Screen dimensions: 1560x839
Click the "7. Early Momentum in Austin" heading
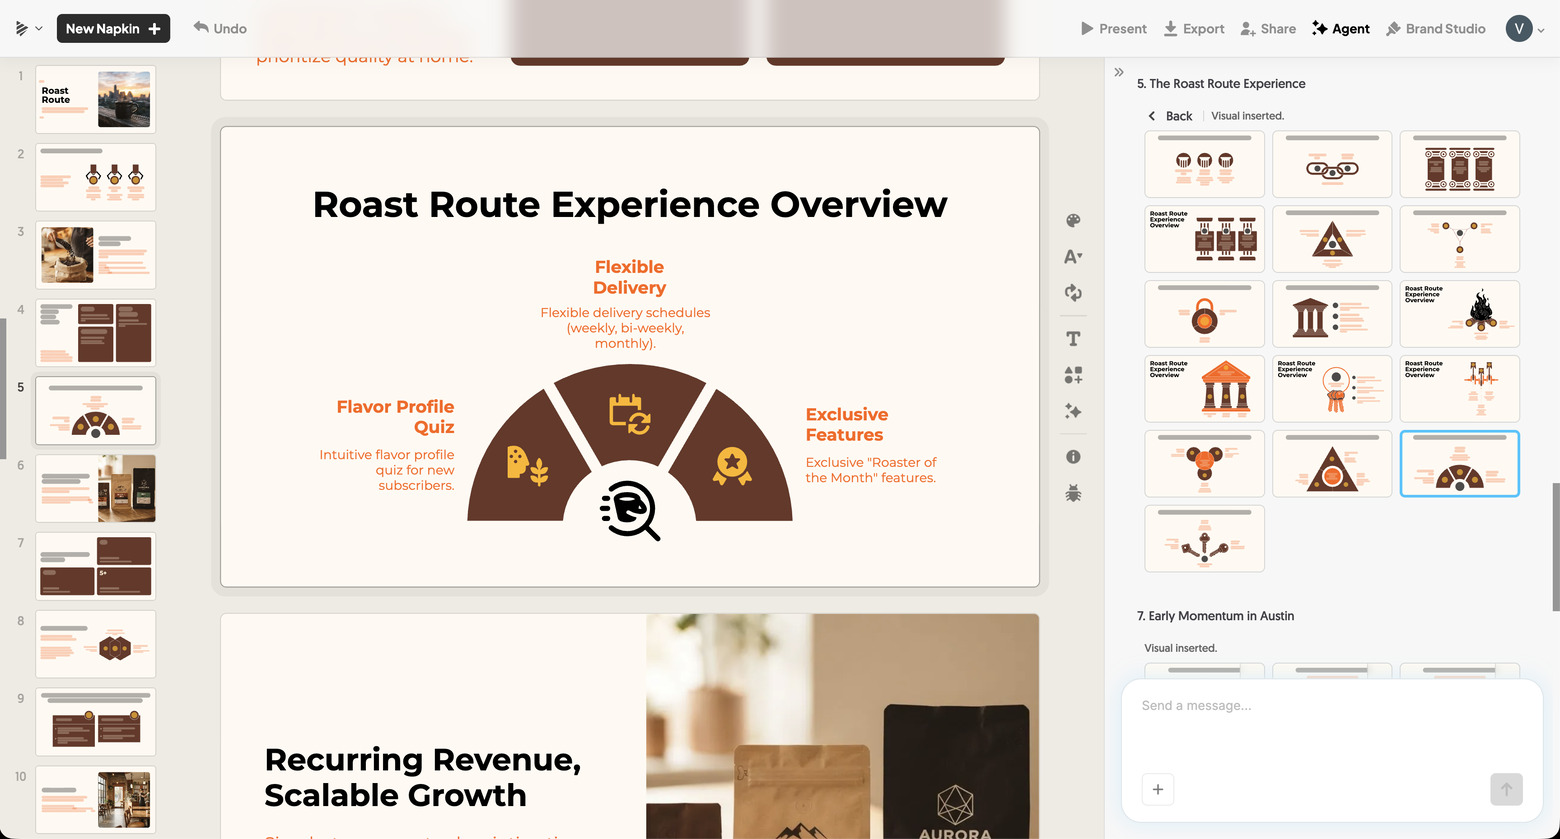[1215, 616]
